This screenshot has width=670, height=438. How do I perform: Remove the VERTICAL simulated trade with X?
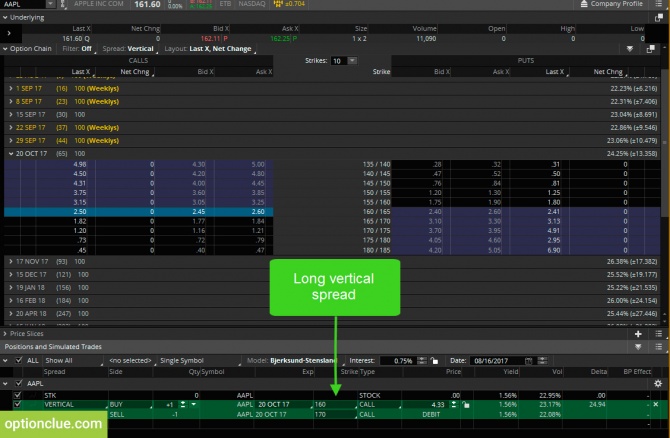pos(656,404)
